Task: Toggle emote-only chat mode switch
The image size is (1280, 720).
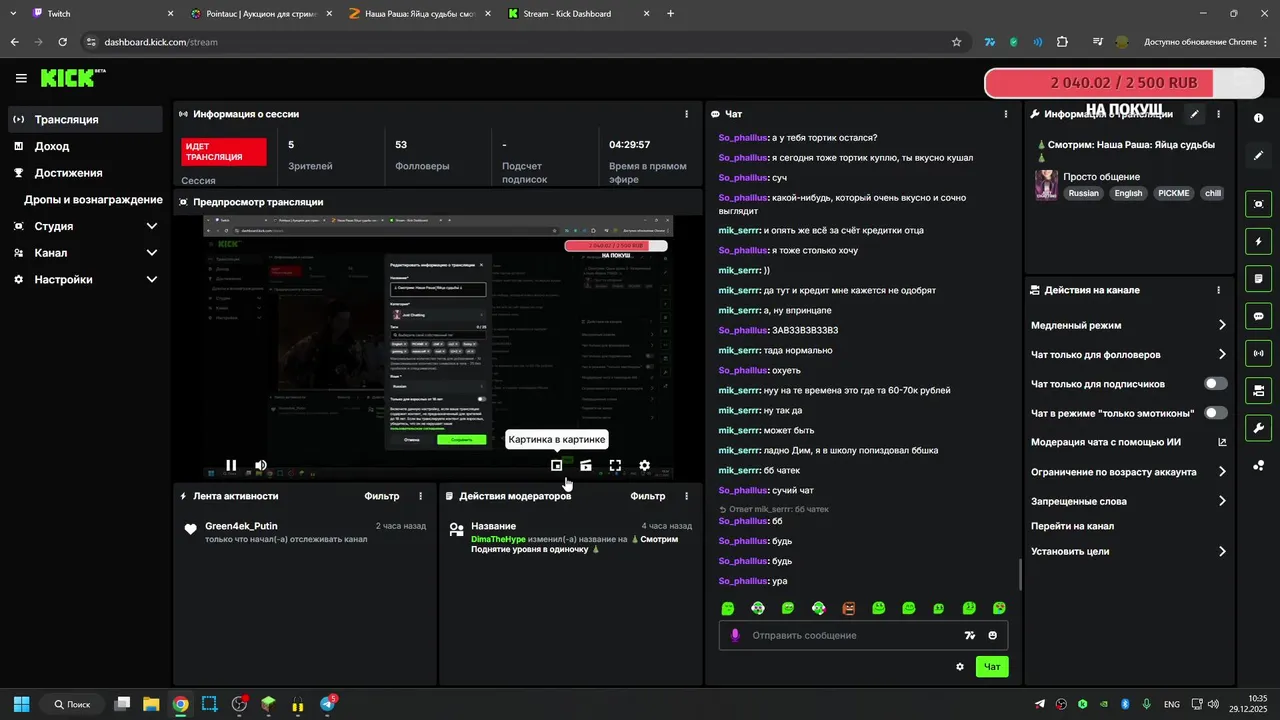Action: [x=1216, y=412]
